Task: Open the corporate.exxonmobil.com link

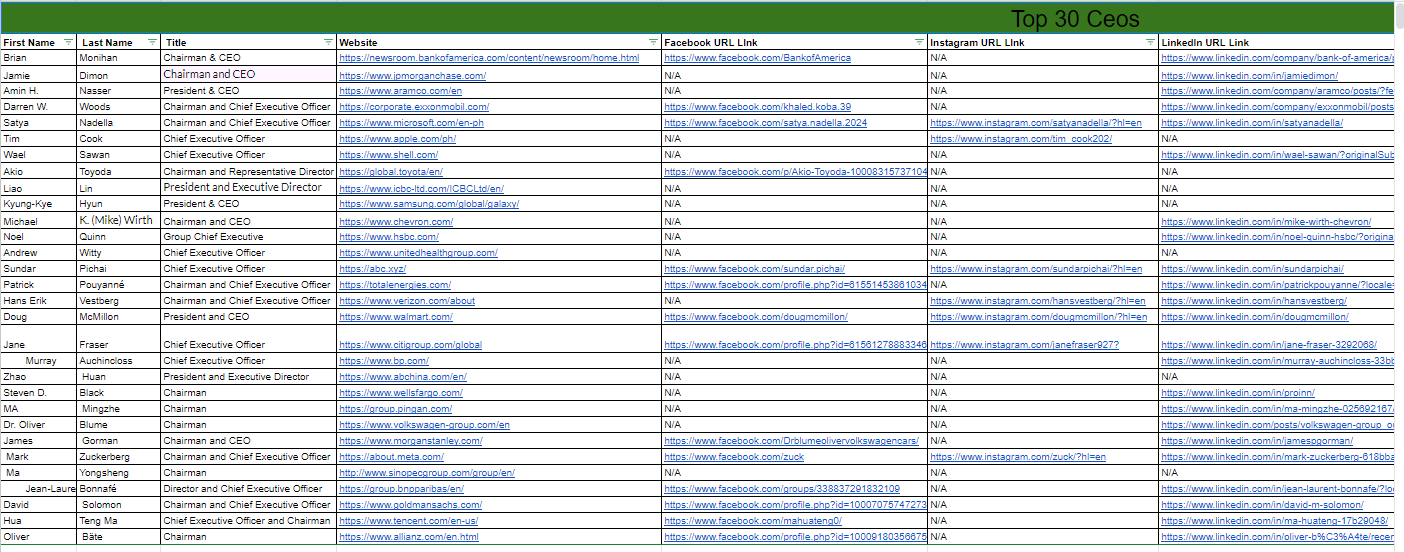Action: pyautogui.click(x=414, y=107)
